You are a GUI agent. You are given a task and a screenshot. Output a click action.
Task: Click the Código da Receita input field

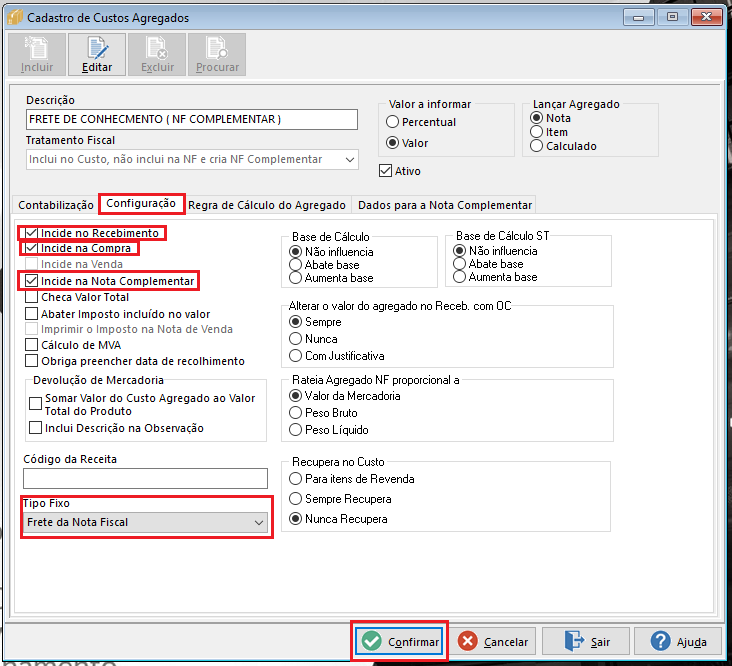[145, 478]
